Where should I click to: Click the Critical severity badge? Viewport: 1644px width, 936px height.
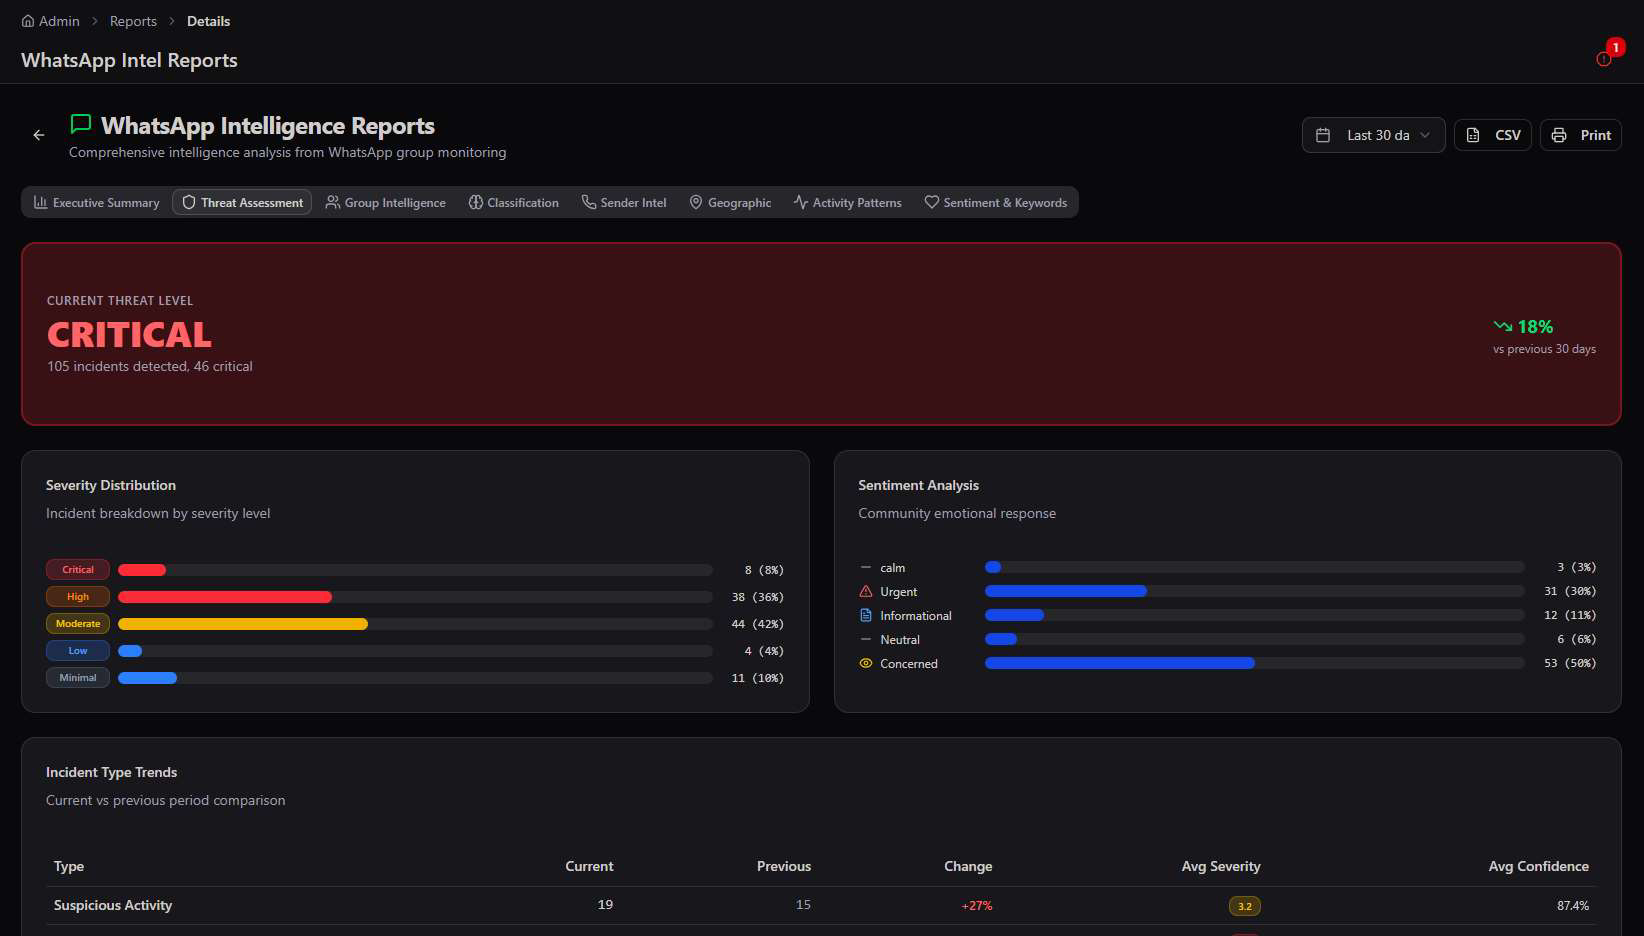pyautogui.click(x=78, y=569)
